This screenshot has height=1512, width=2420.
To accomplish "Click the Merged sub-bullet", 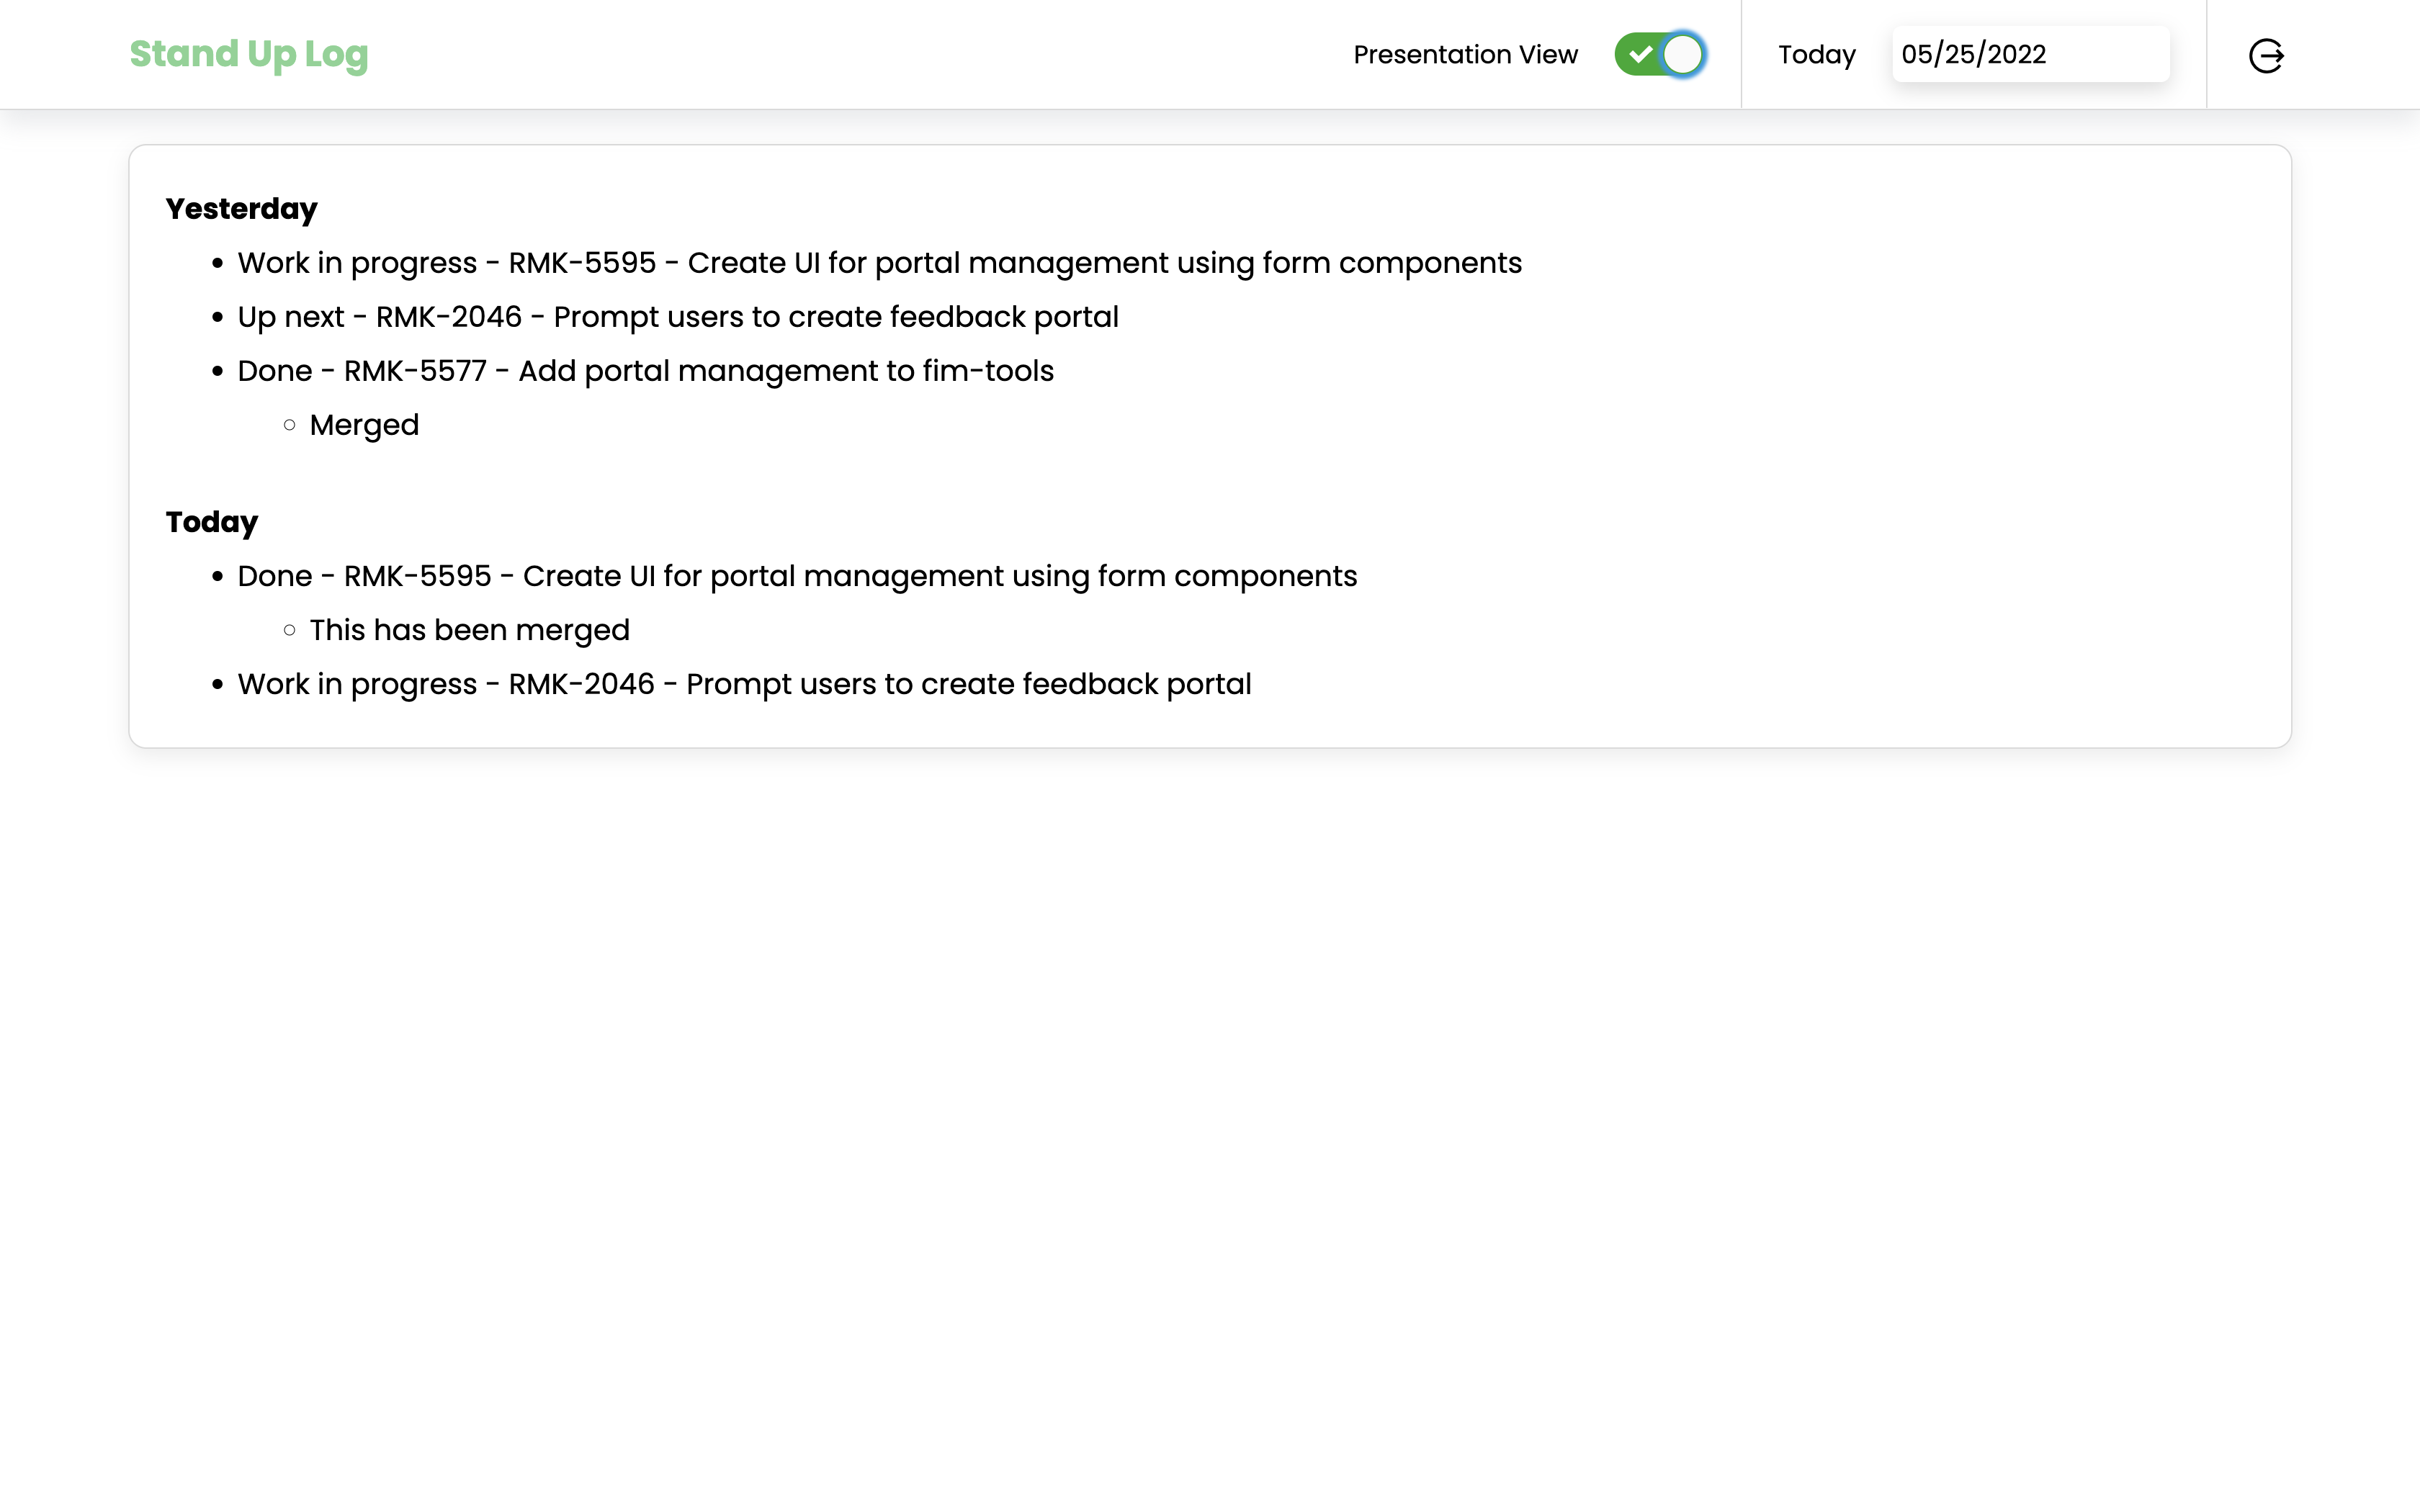I will [x=364, y=425].
